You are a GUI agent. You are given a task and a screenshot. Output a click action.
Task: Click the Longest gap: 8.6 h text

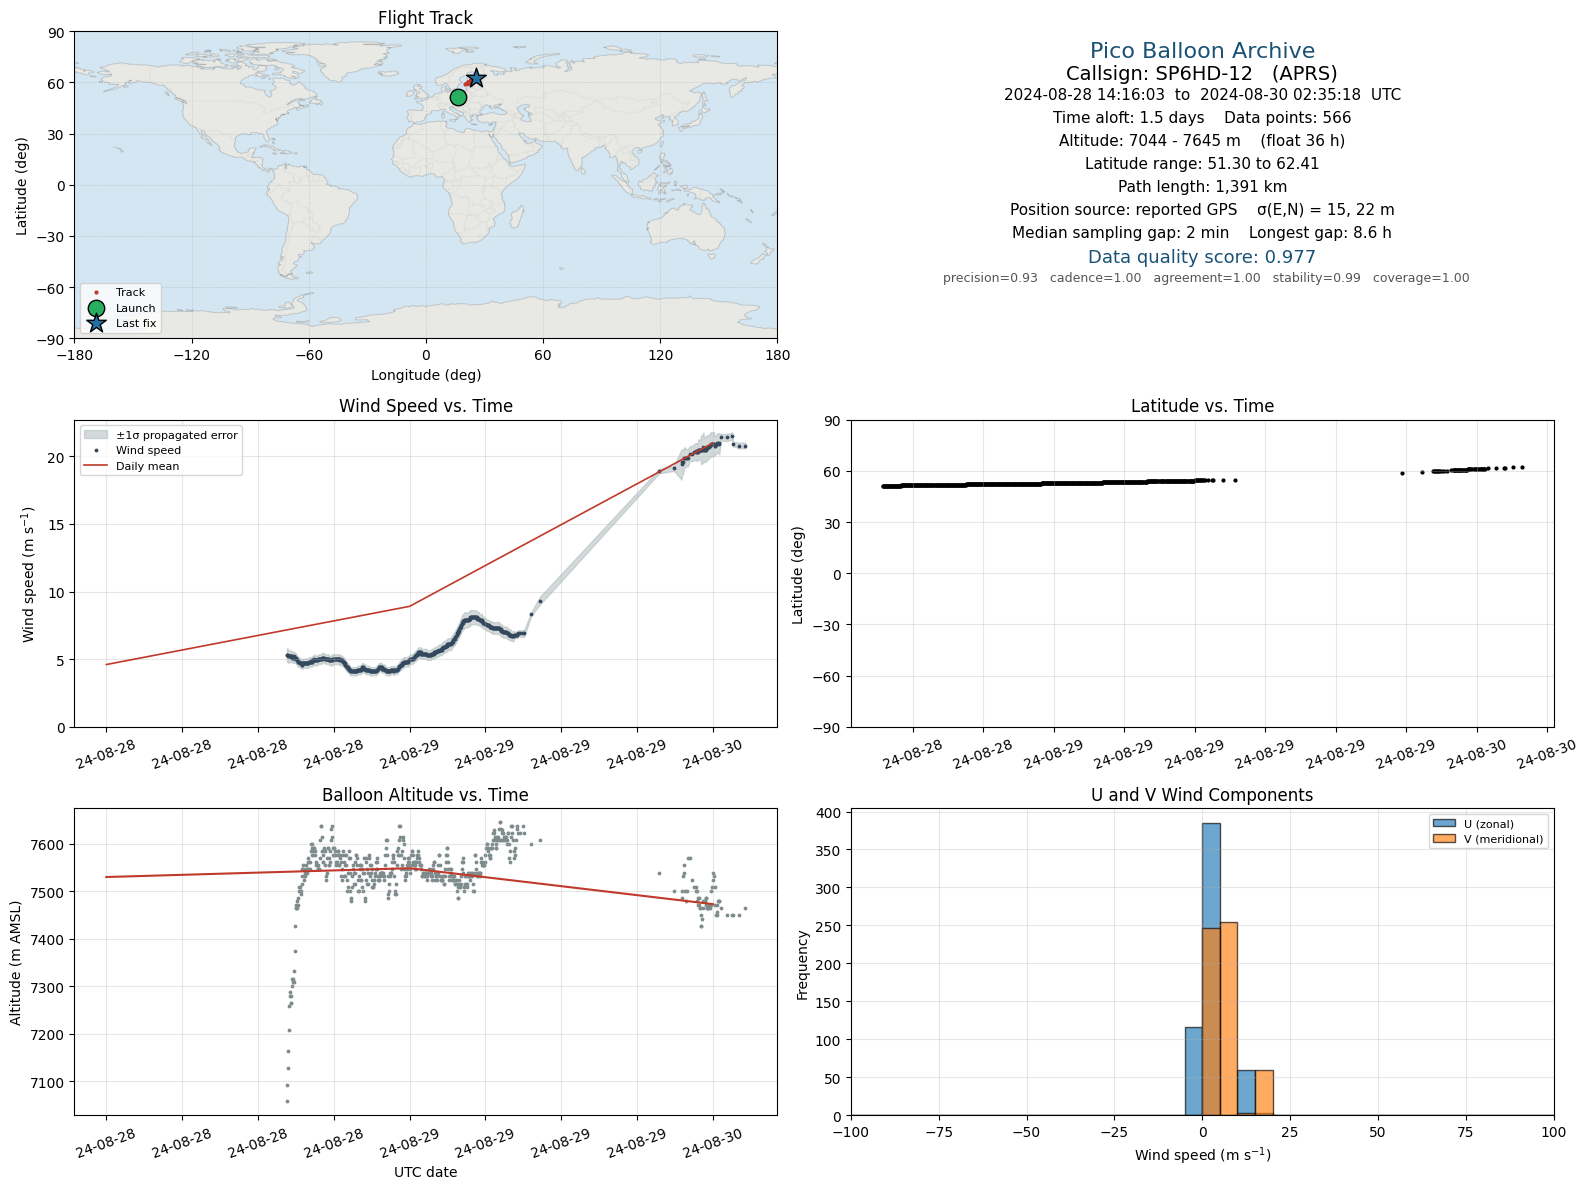tap(1320, 233)
